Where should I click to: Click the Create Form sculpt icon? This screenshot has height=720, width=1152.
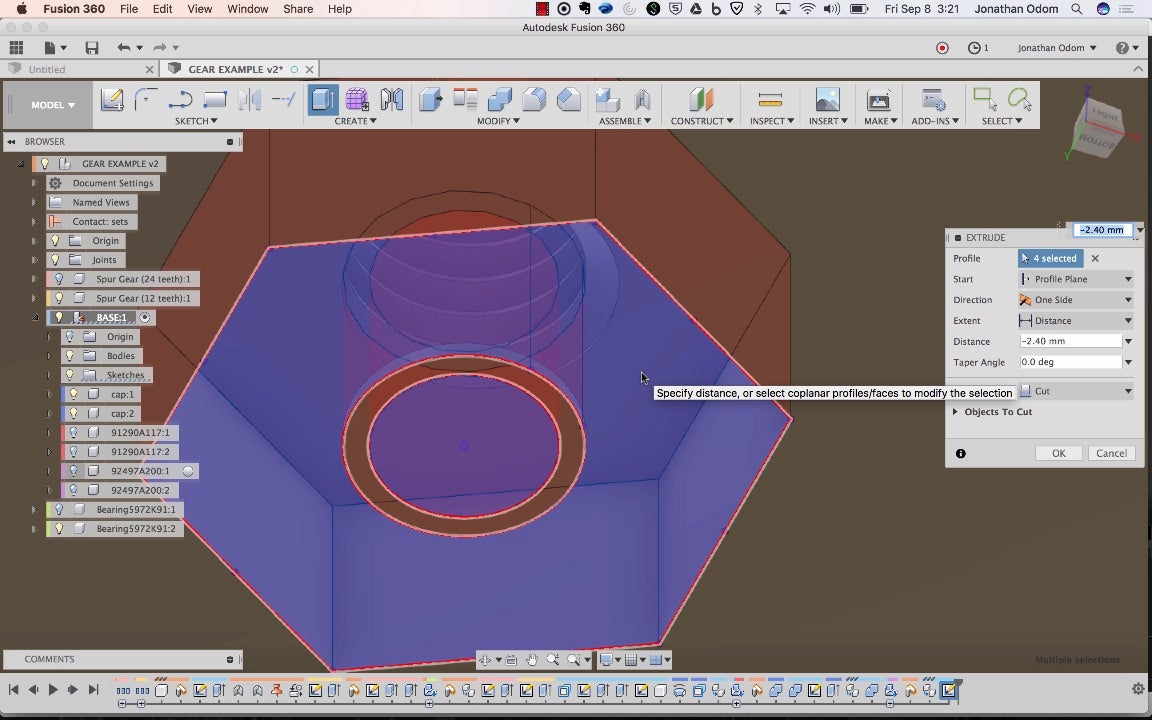coord(357,99)
